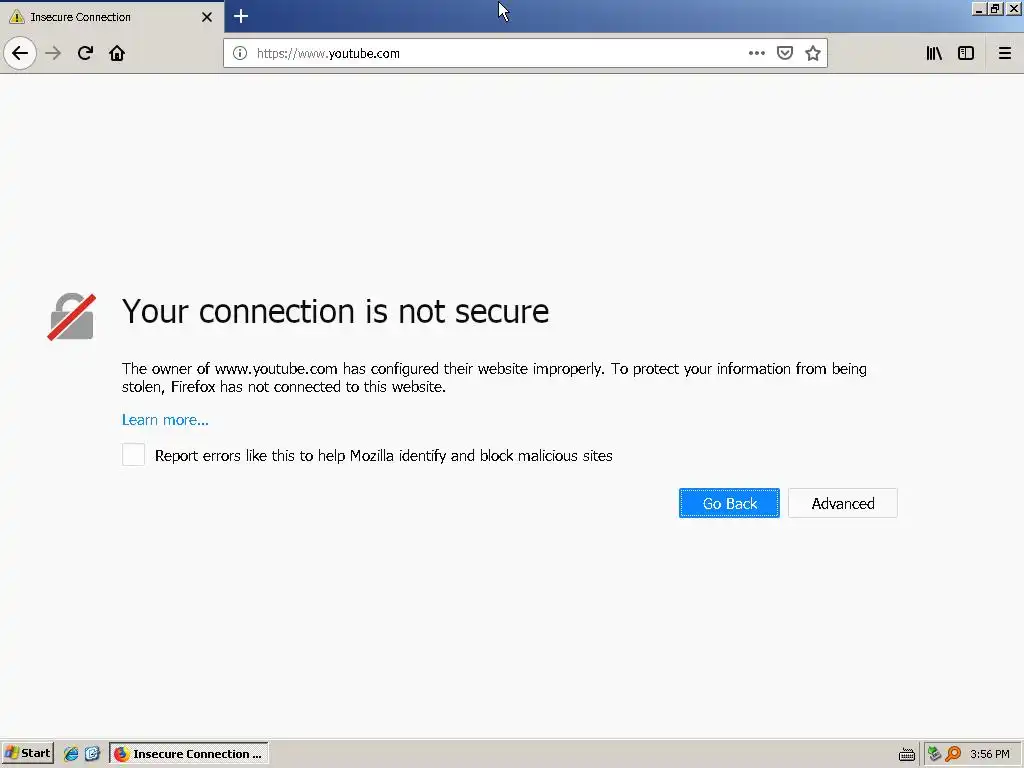Open the on-screen keyboard tray icon
Screen dimensions: 1024x768
click(906, 754)
